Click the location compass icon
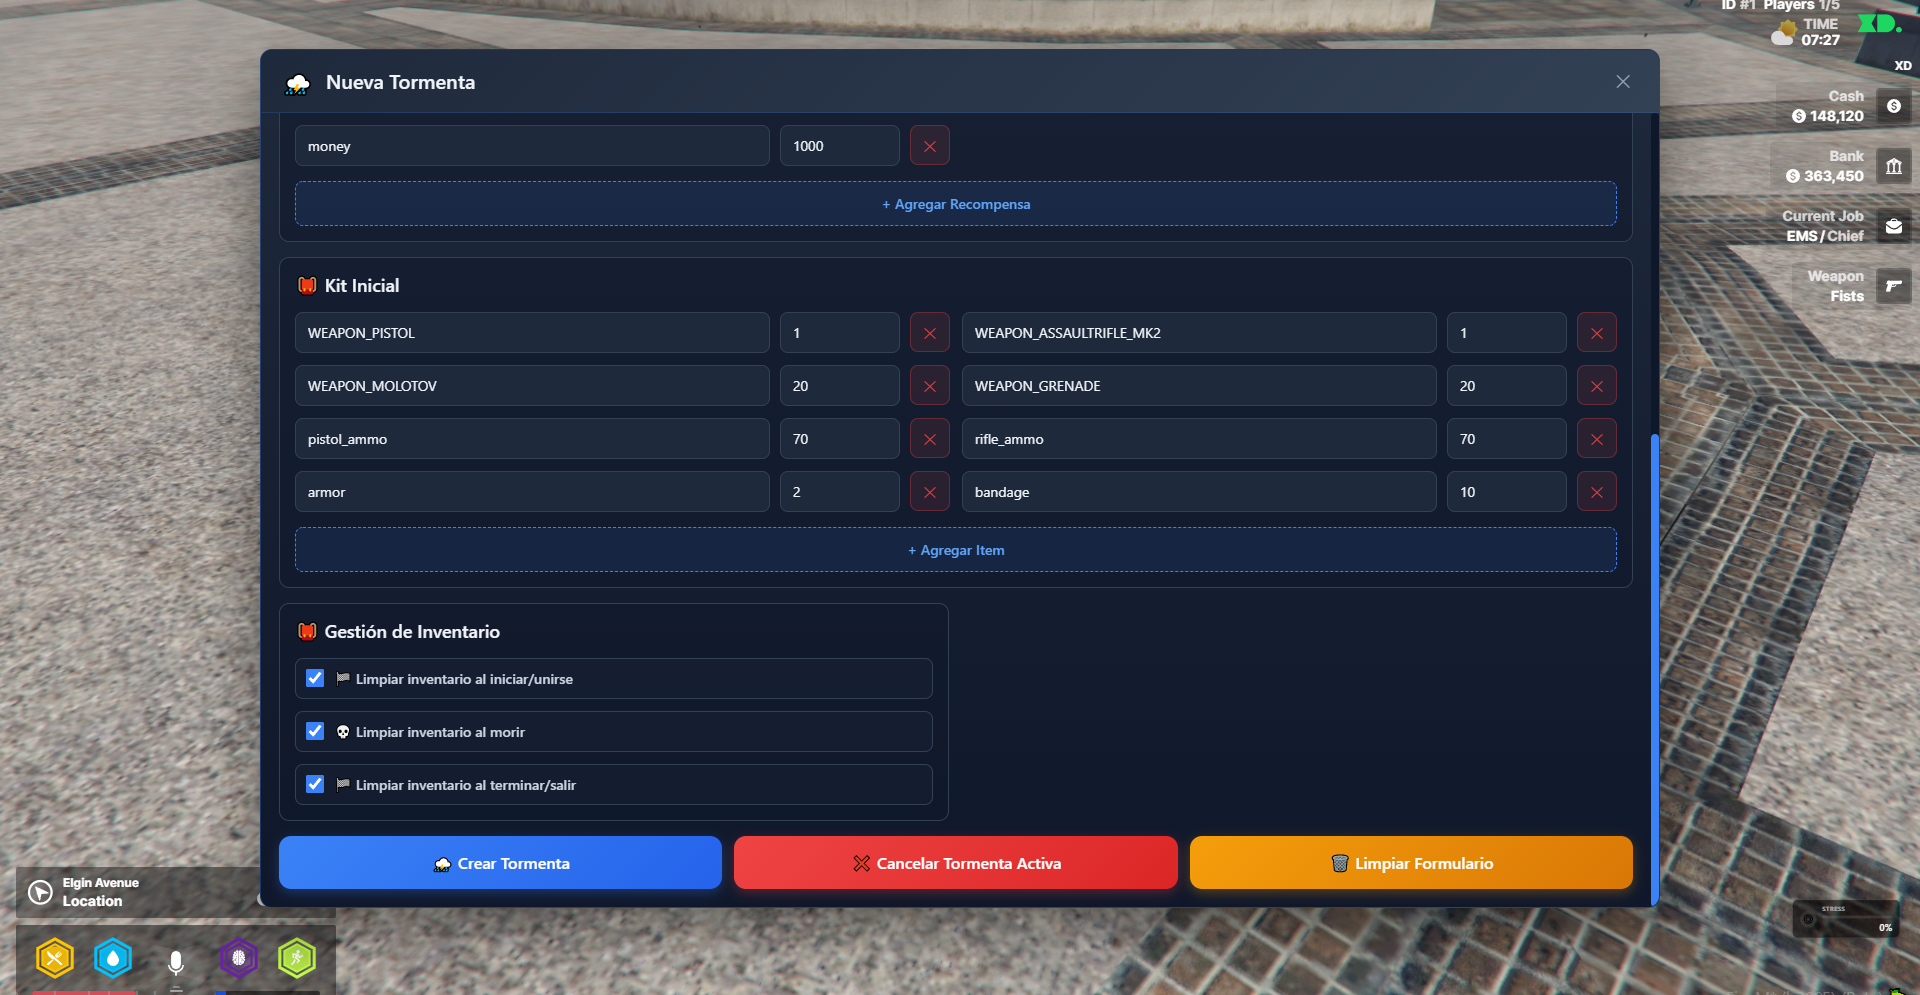Image resolution: width=1920 pixels, height=995 pixels. [40, 892]
